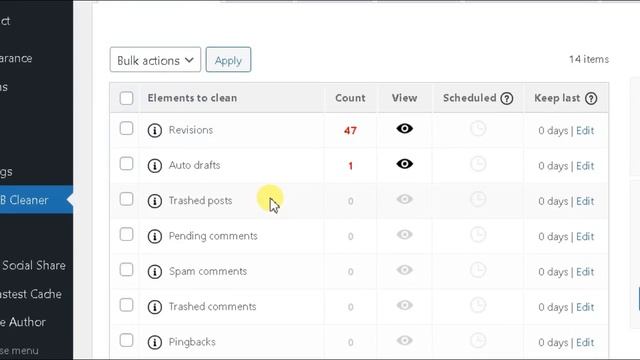Click the Count column header
Viewport: 640px width, 360px height.
coord(350,98)
